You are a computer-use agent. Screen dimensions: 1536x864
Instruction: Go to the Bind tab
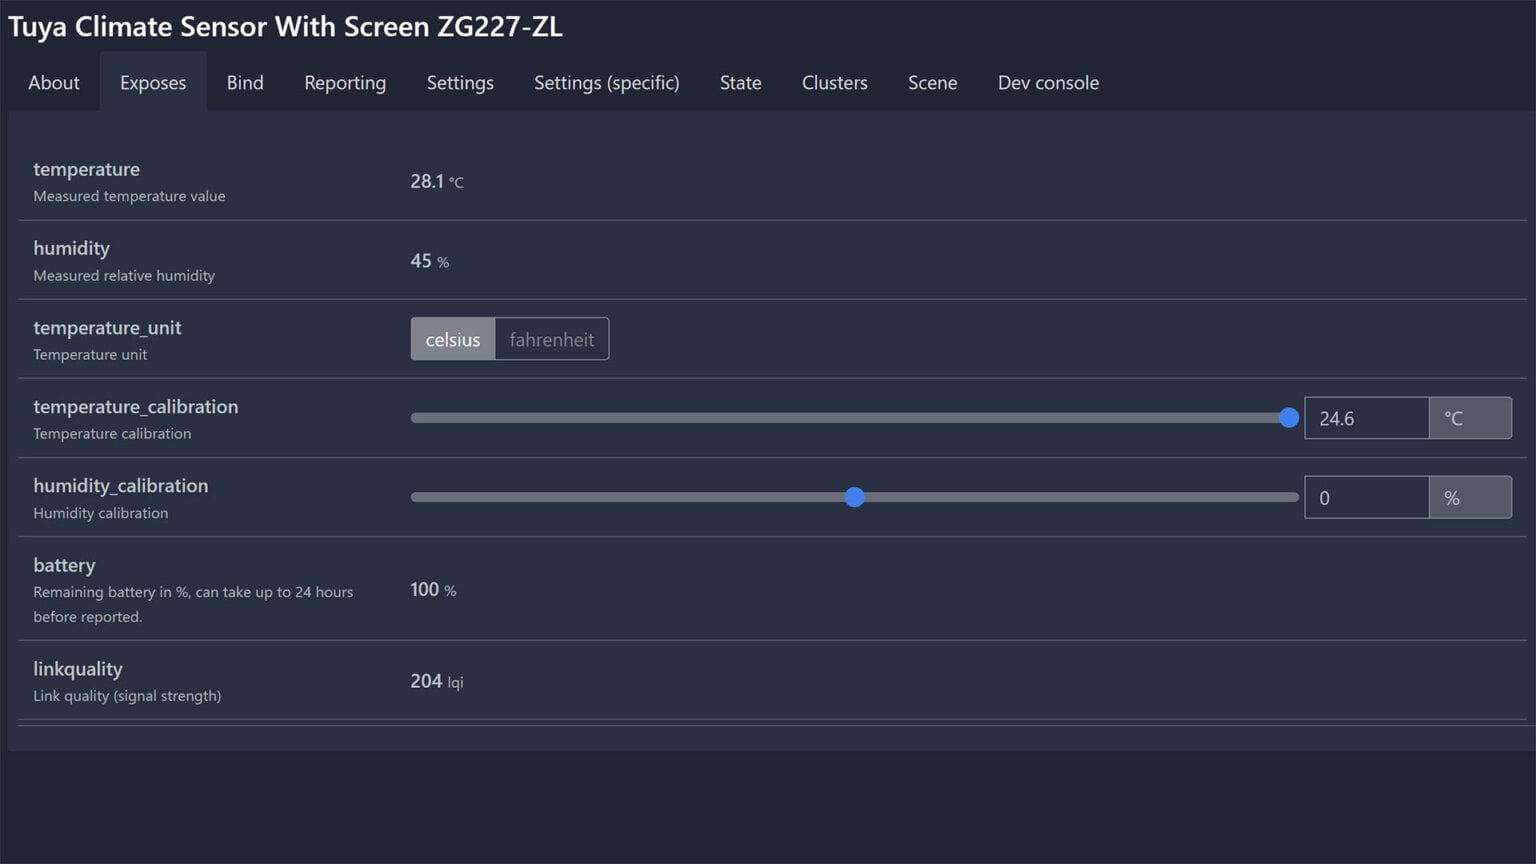pos(245,83)
